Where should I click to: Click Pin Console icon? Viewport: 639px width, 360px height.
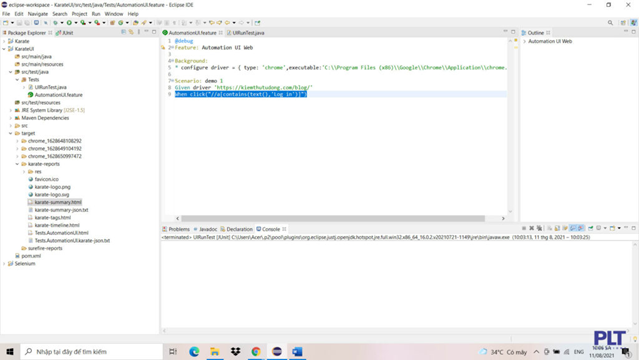tap(591, 228)
